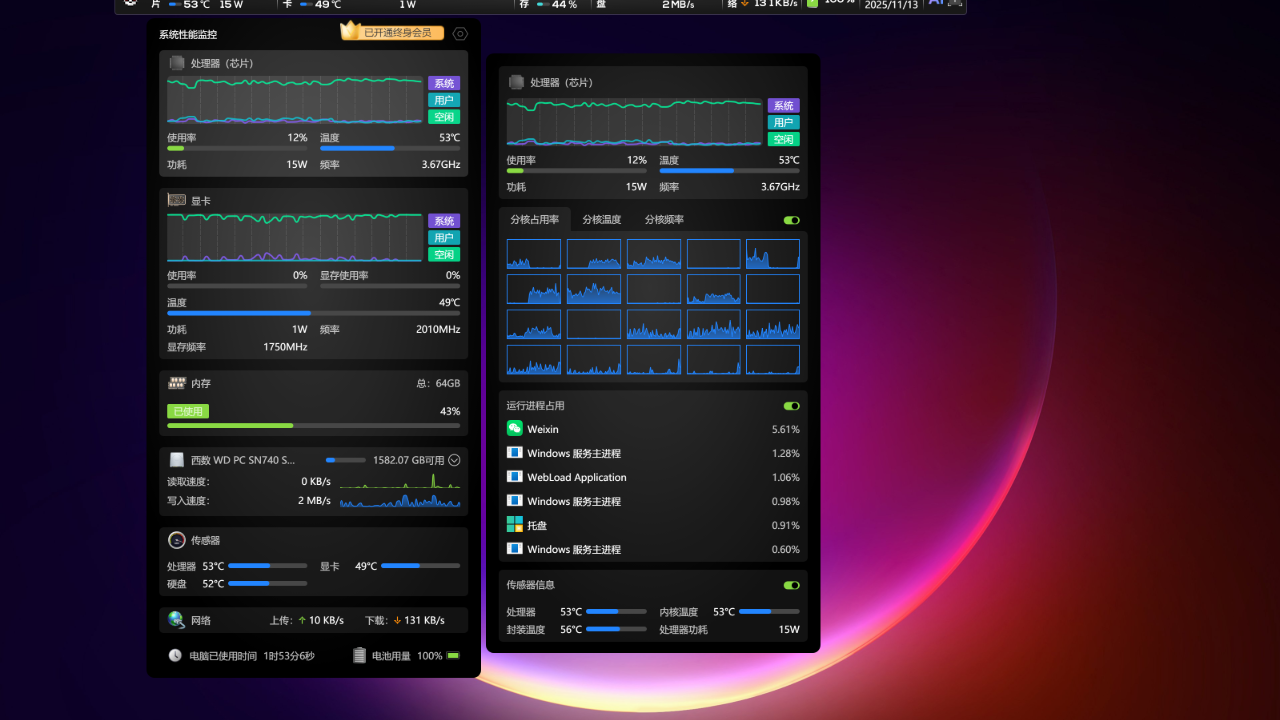Expand the WD PC SN740 disk dropdown
1280x720 pixels.
(454, 460)
